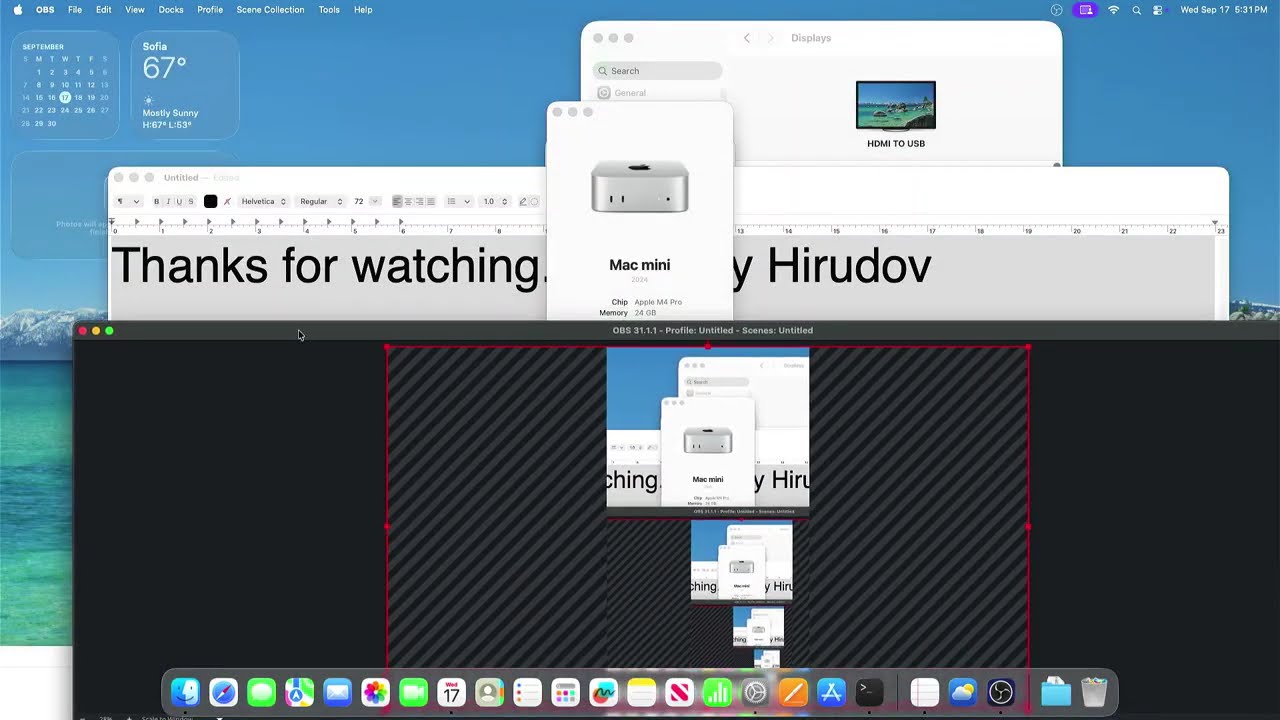Open Mail app in the Dock
This screenshot has height=720, width=1280.
click(337, 692)
